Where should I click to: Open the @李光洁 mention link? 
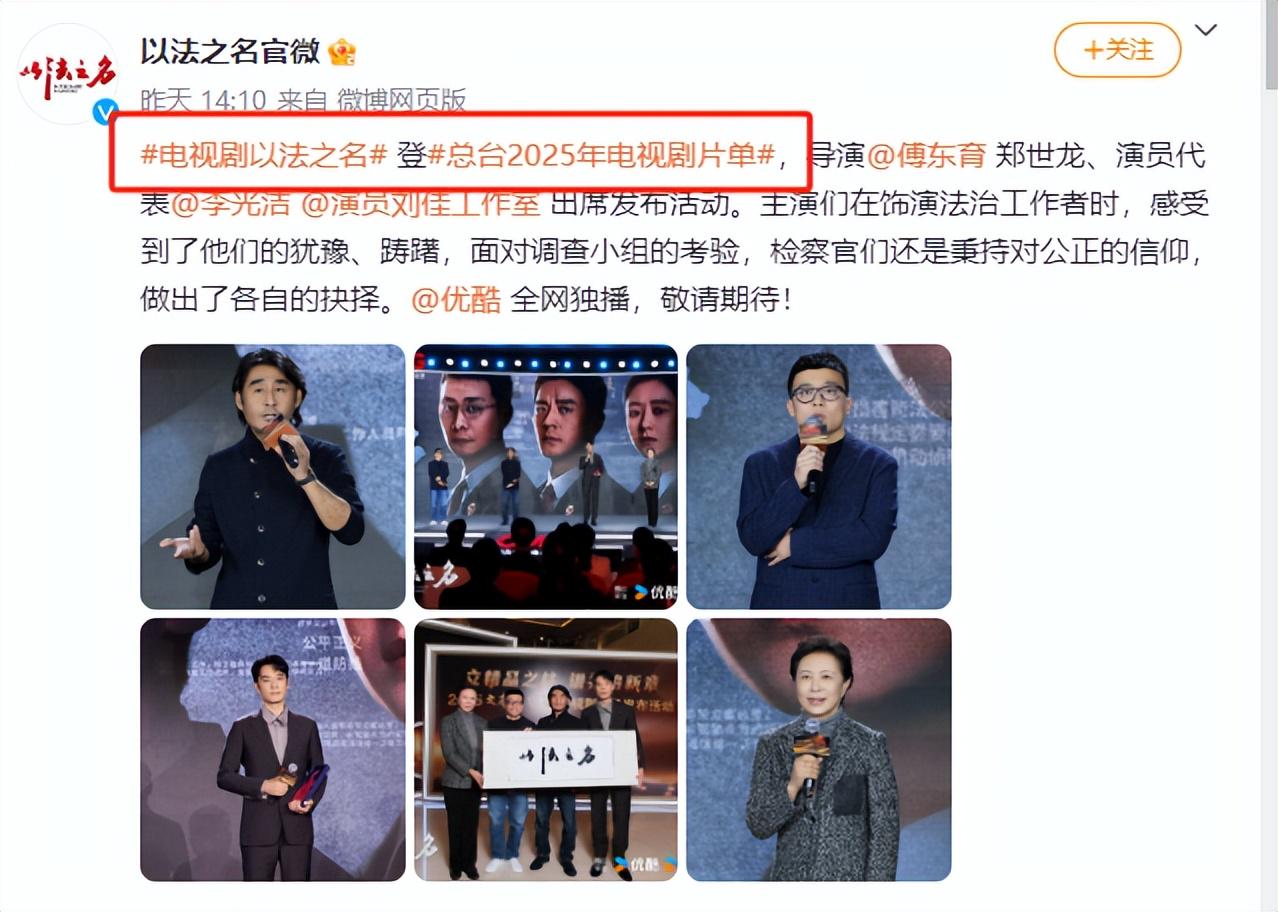click(232, 203)
